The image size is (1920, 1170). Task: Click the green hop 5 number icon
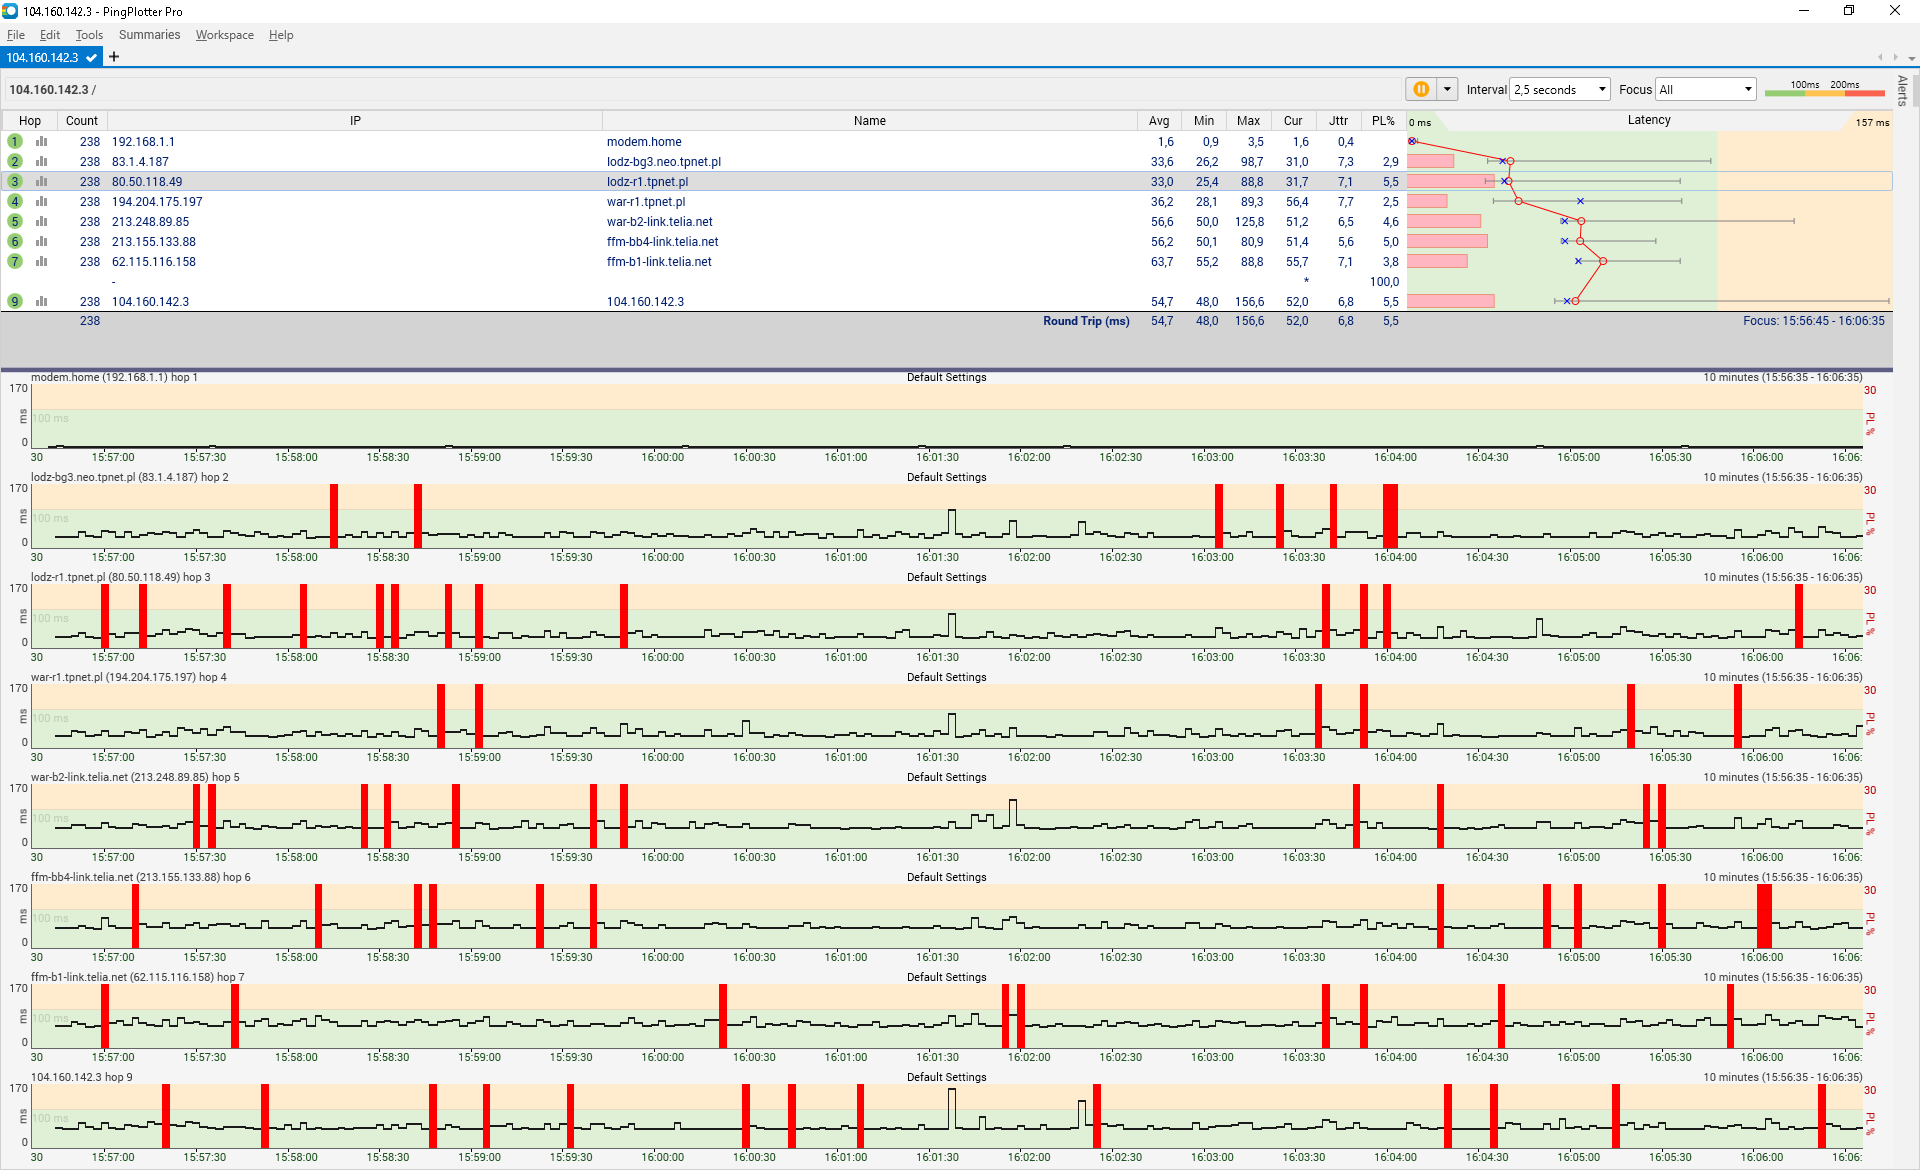[15, 222]
